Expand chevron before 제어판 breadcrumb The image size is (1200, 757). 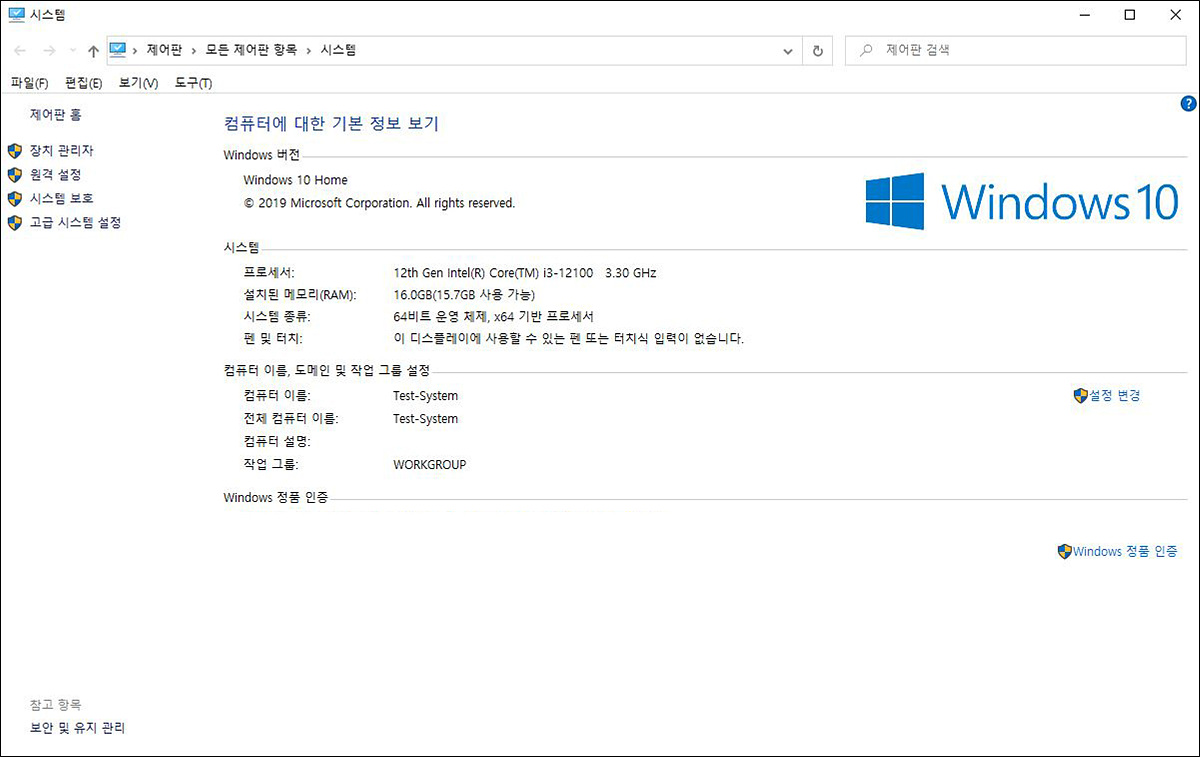[x=136, y=51]
